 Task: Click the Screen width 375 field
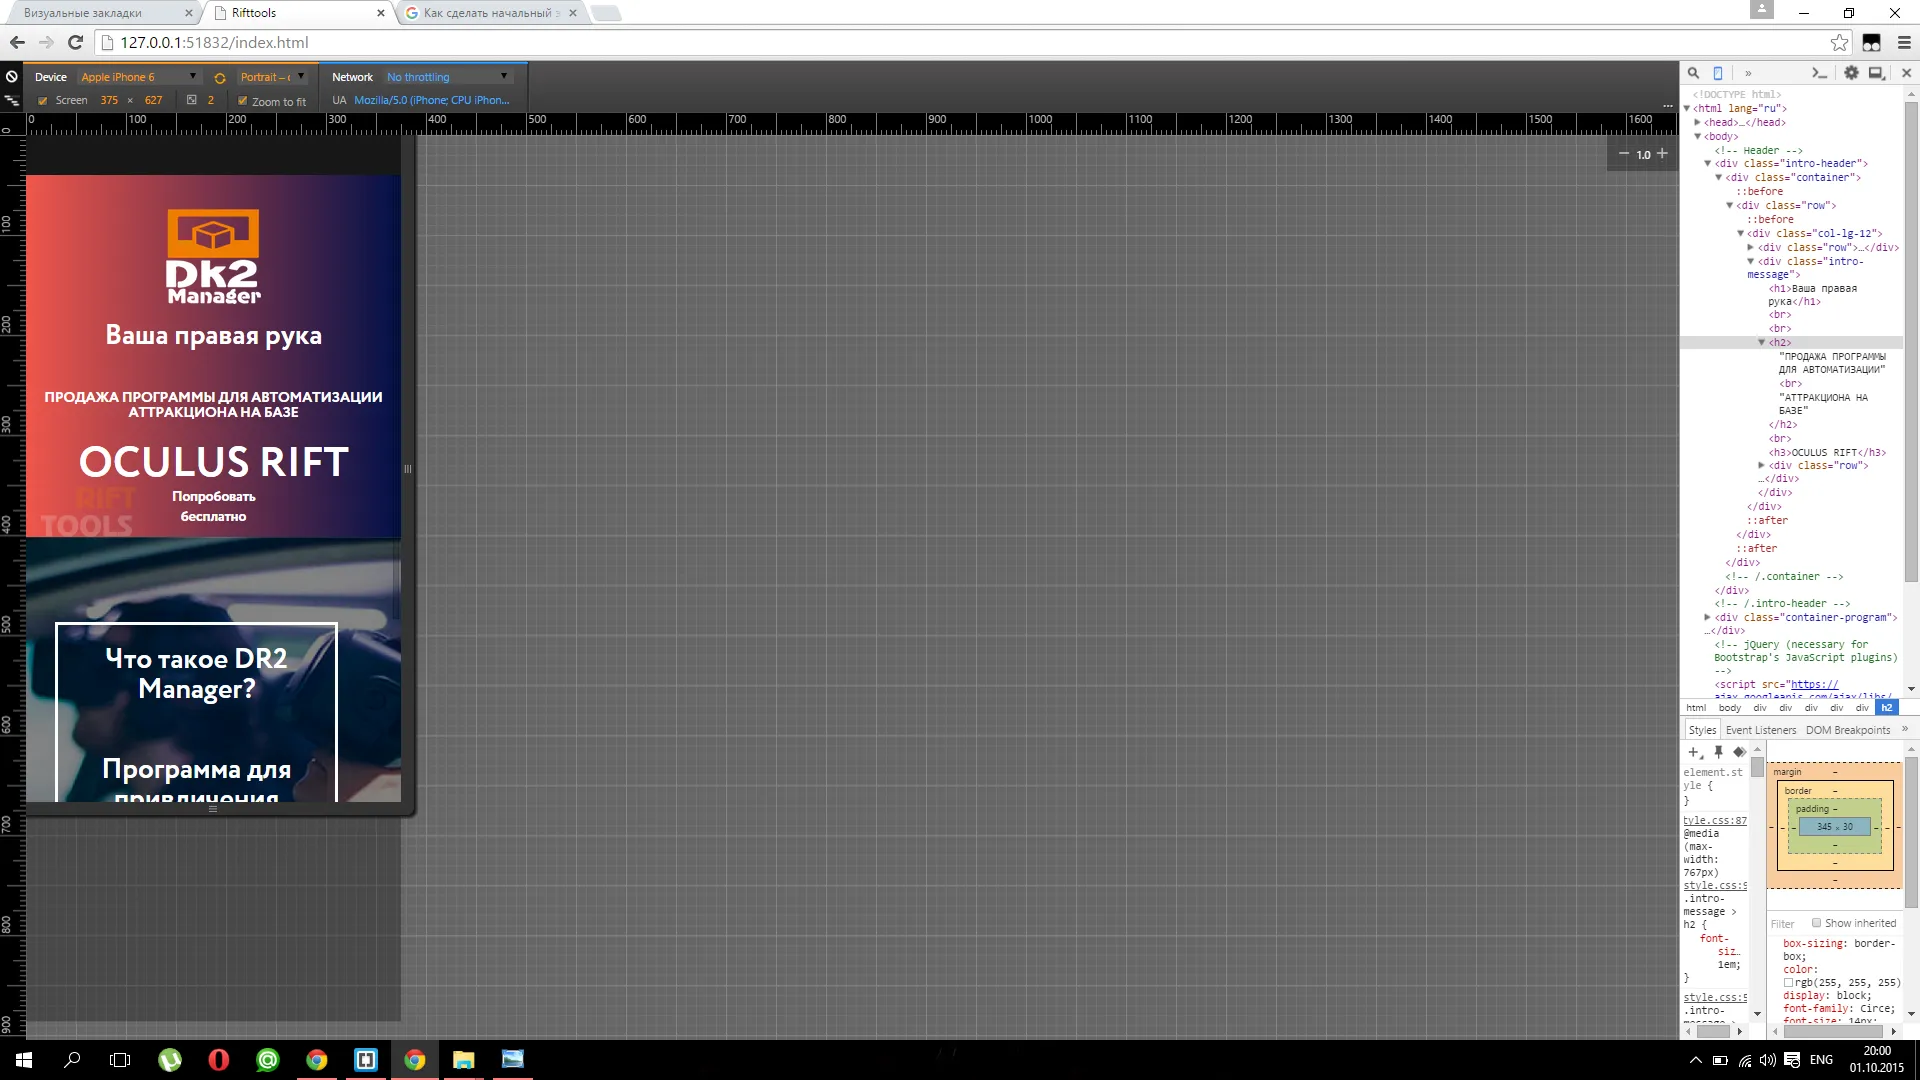[x=109, y=100]
